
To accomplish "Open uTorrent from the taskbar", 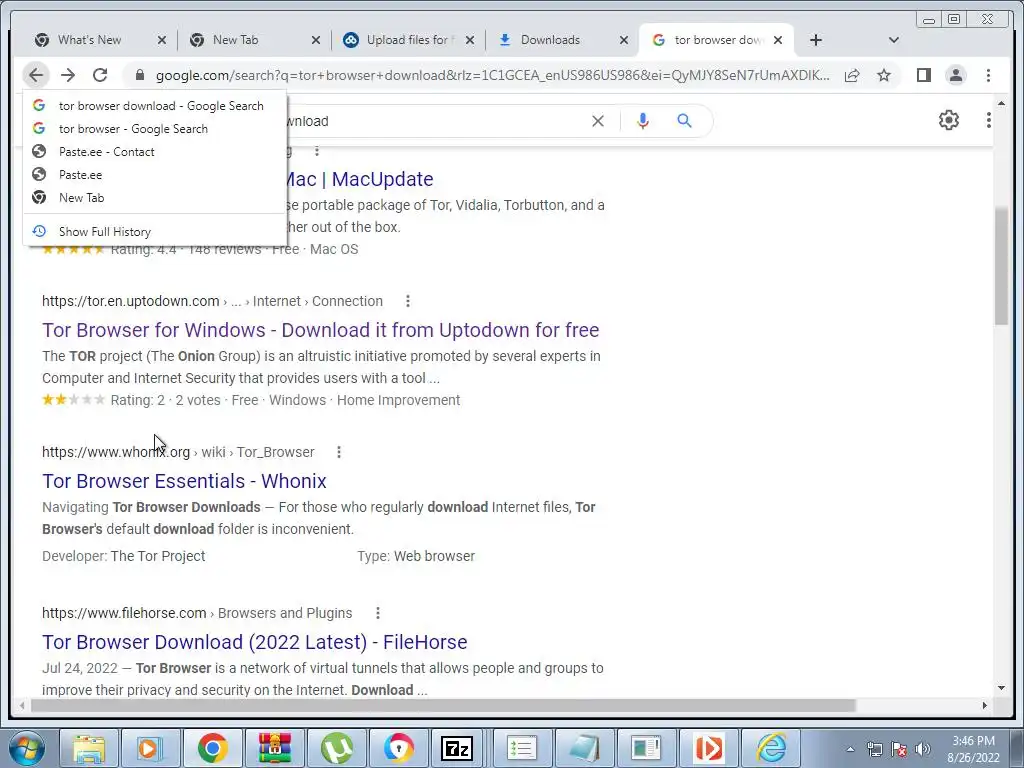I will [x=336, y=748].
